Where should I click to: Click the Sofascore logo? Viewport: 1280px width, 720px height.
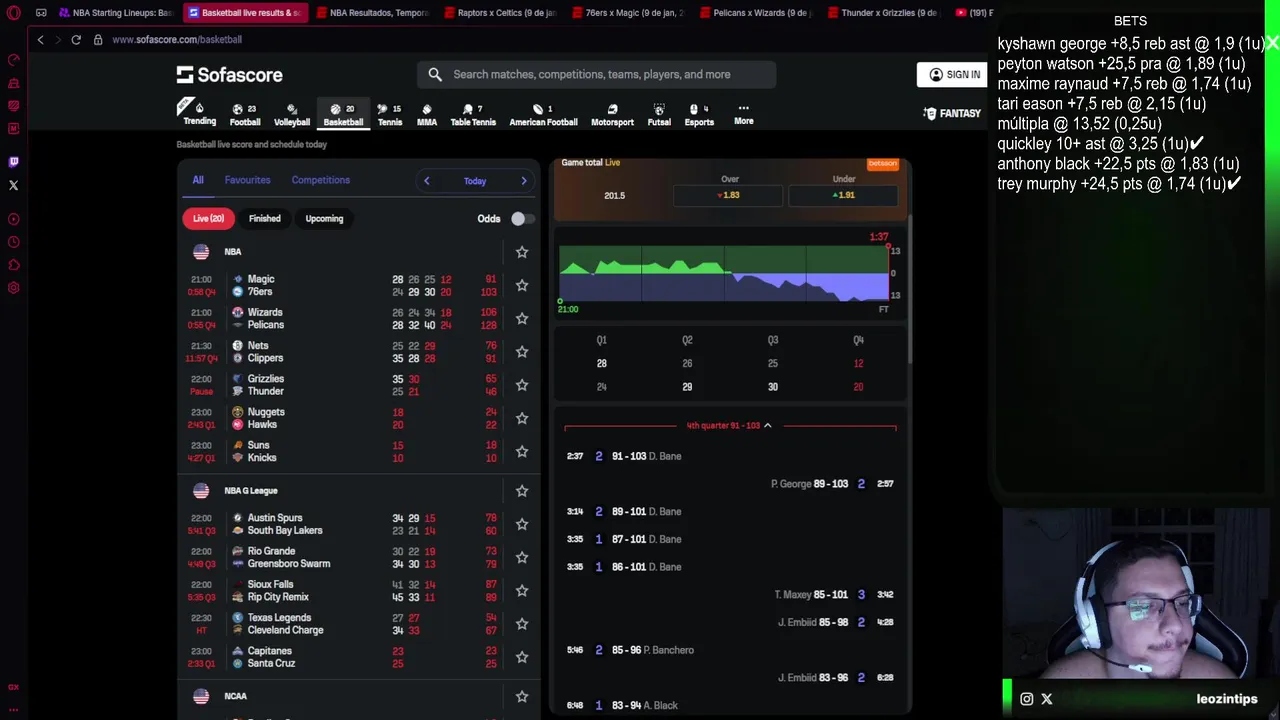[230, 74]
